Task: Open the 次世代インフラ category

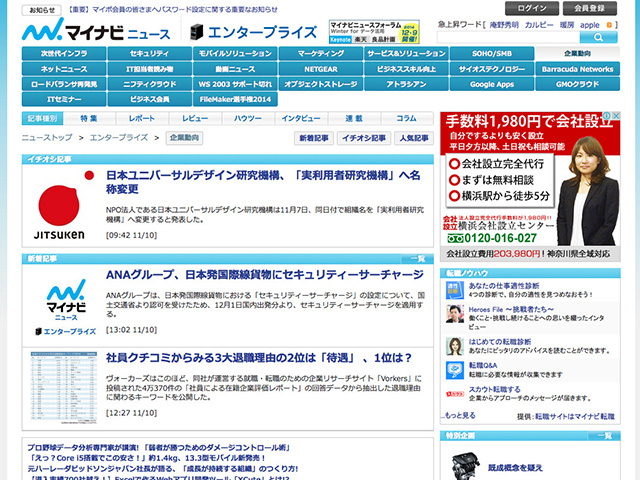Action: click(64, 53)
